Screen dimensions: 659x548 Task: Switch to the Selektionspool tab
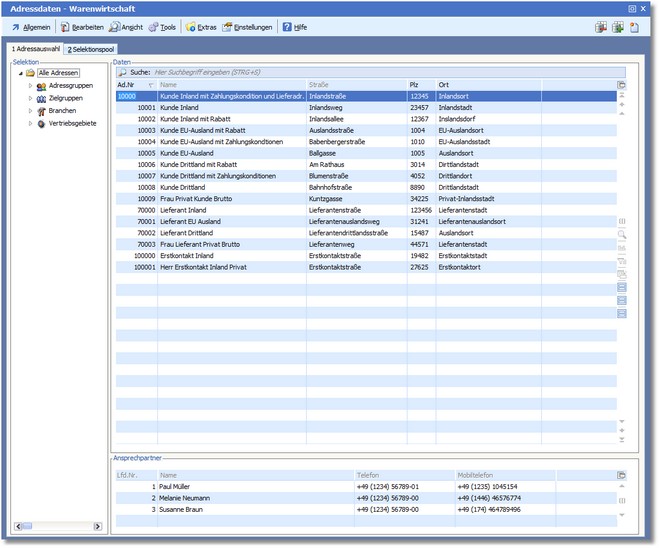point(90,49)
